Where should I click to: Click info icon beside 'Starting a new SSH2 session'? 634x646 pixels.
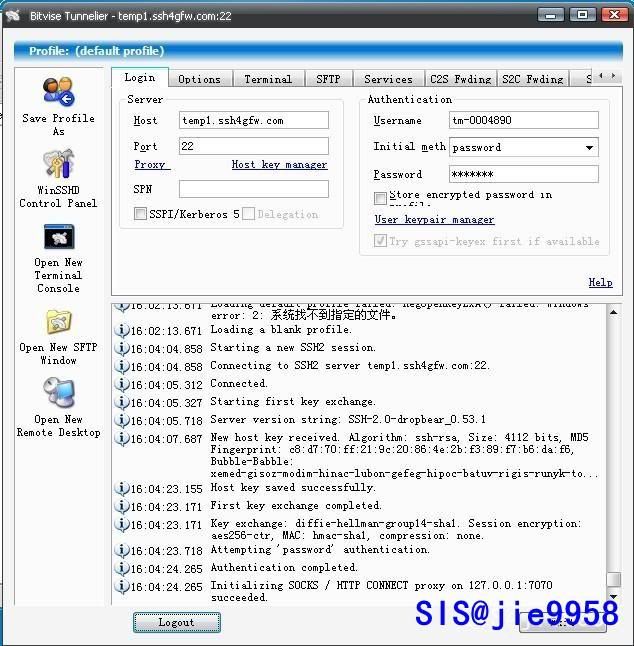click(x=122, y=348)
